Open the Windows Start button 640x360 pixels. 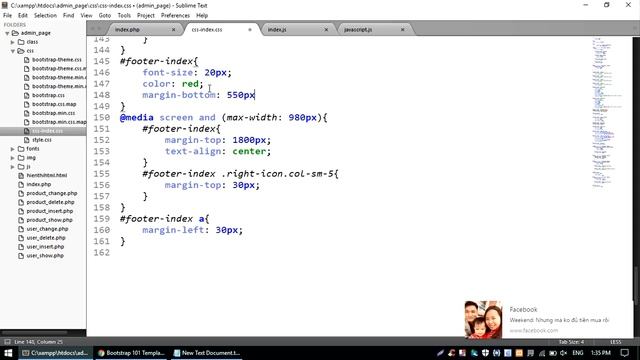8,353
